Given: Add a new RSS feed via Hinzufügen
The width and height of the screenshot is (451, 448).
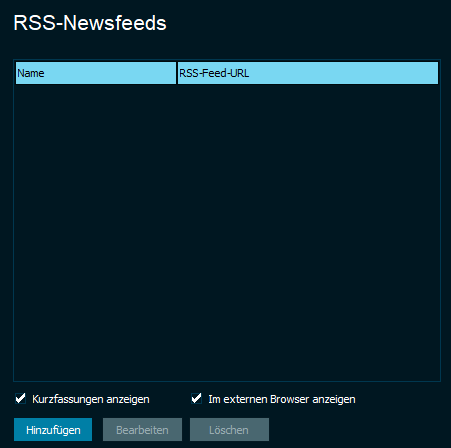Looking at the screenshot, I should (53, 430).
